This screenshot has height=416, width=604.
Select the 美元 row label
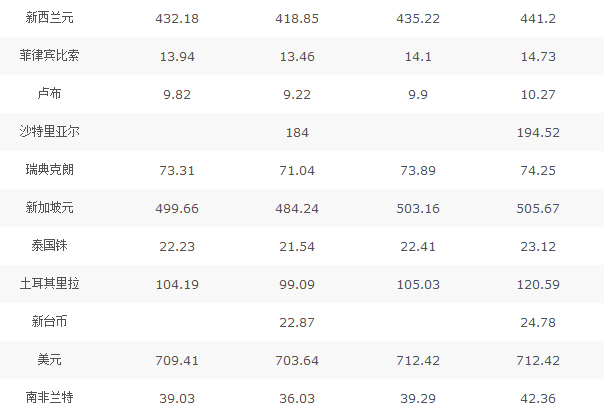point(50,360)
